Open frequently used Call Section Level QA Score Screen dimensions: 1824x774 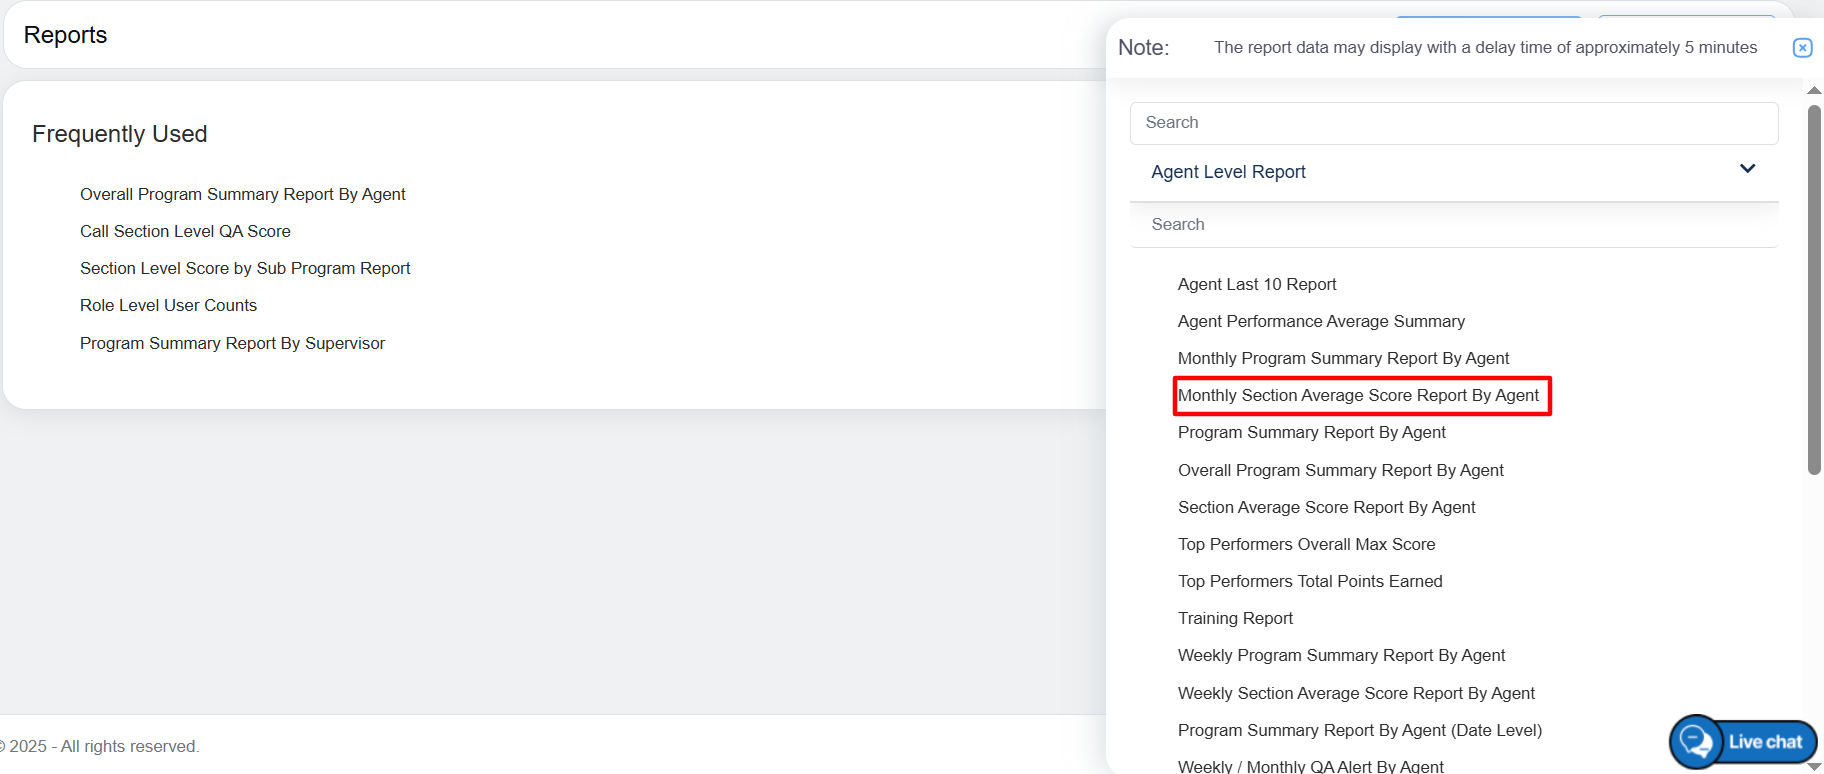[x=185, y=231]
